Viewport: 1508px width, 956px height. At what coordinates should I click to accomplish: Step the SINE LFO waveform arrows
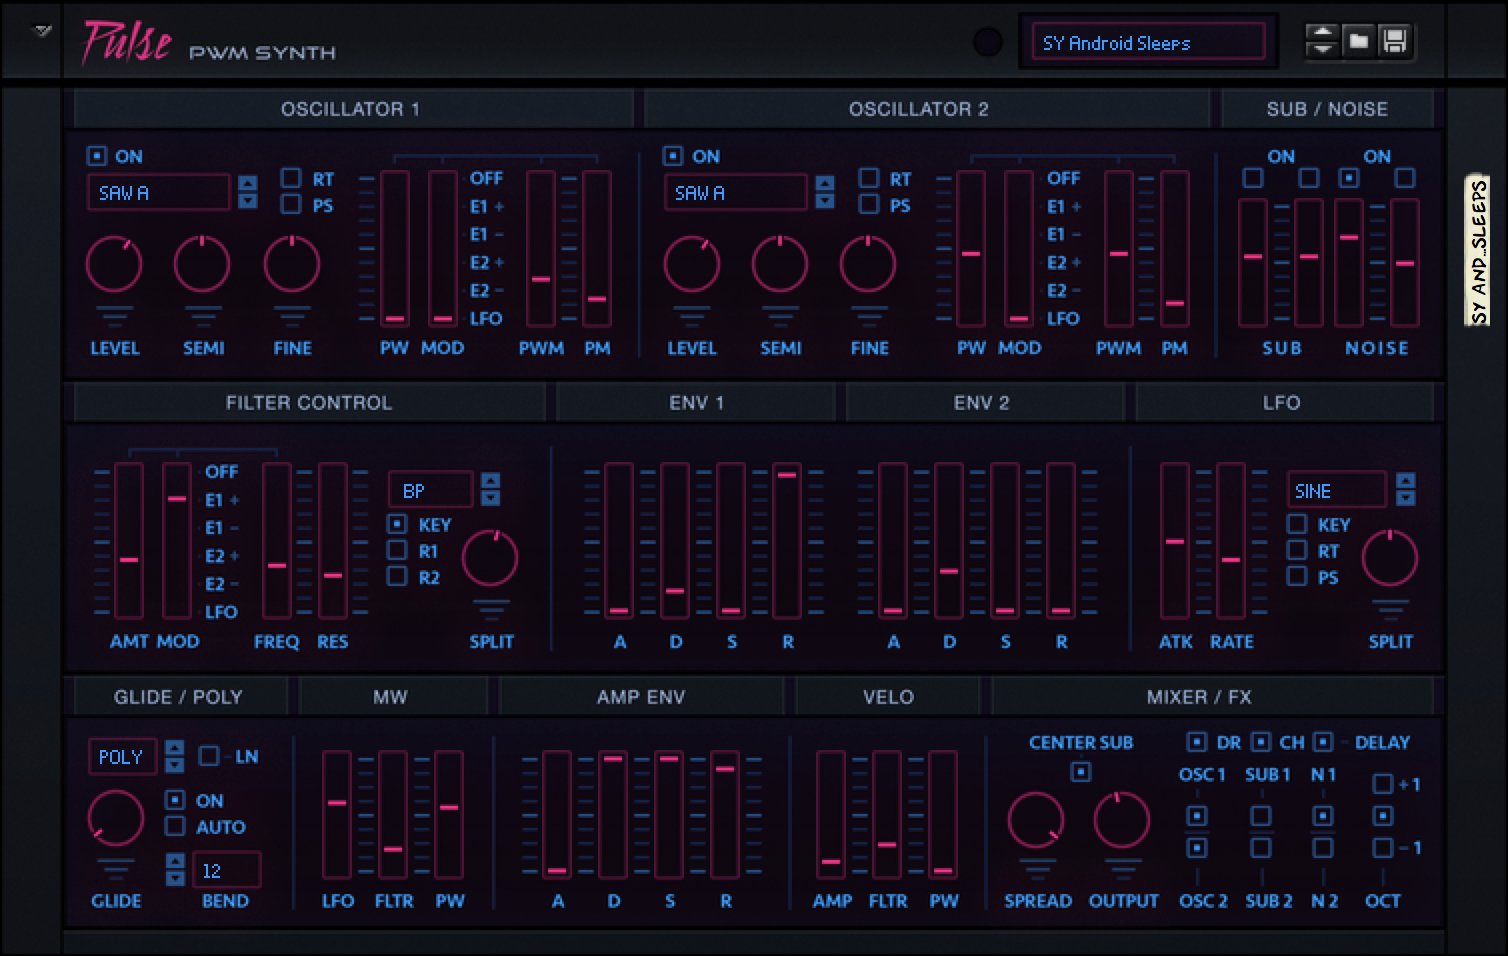(x=1405, y=489)
